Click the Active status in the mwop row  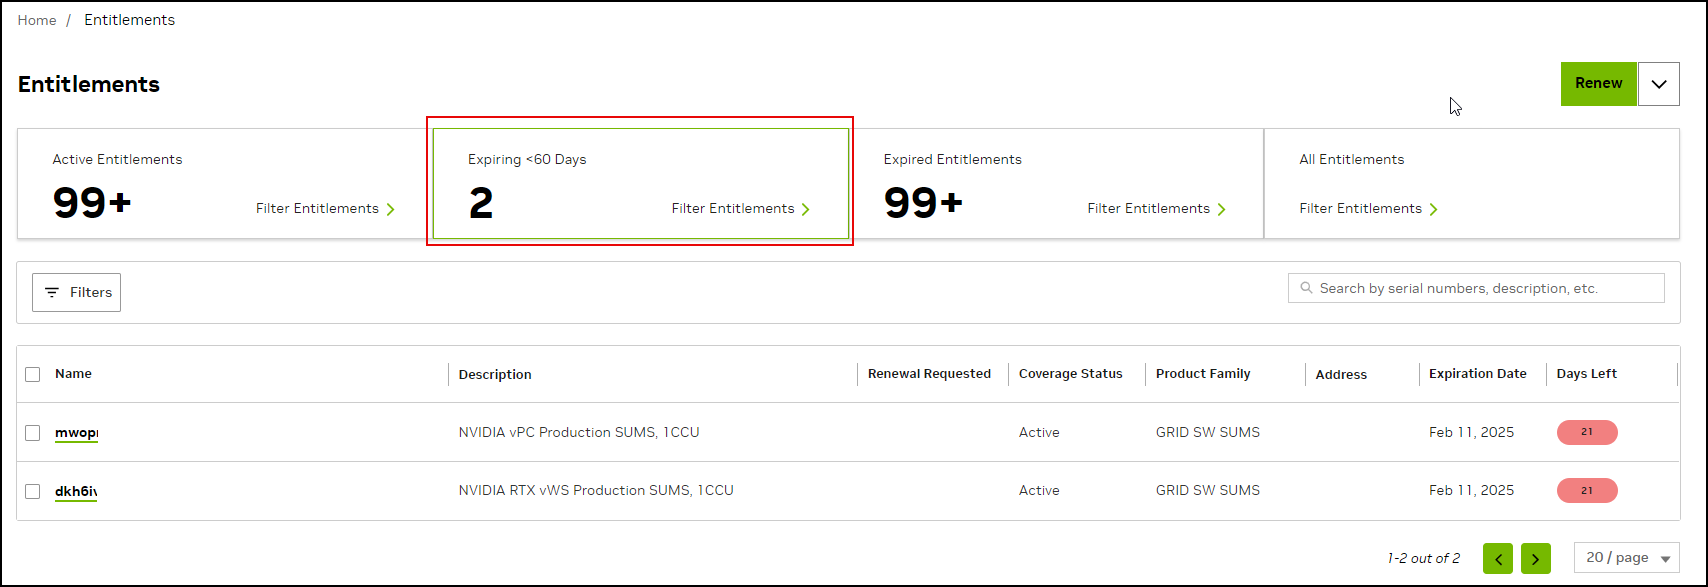tap(1039, 432)
